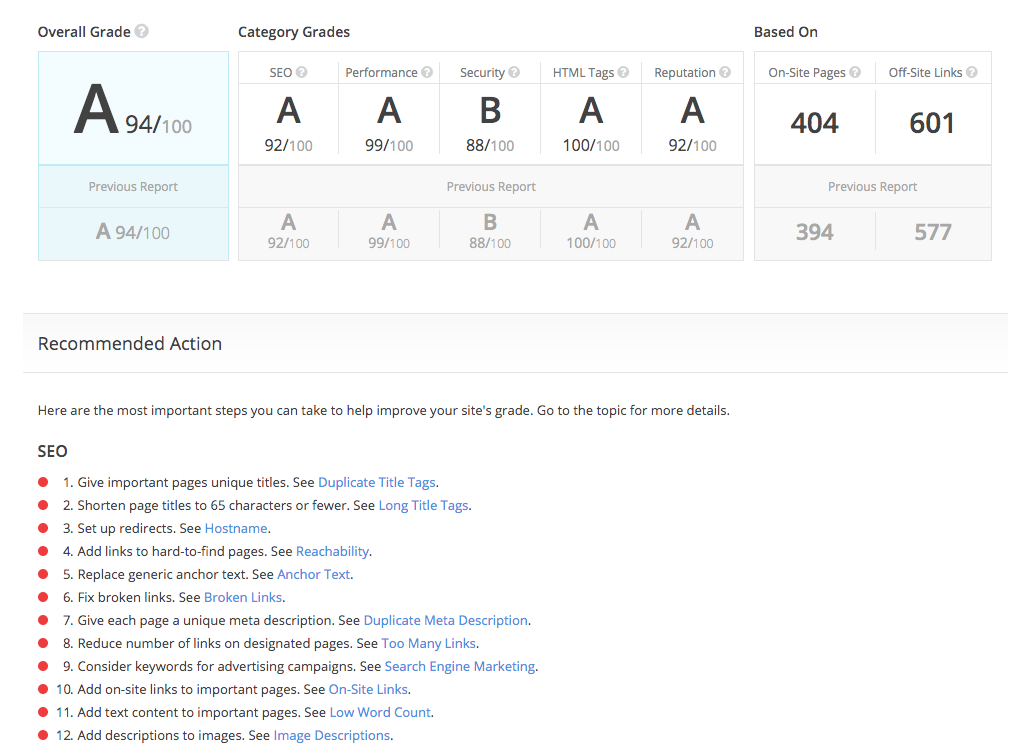Select the Performance grade 99/100 cell
Viewport: 1028px width, 756px height.
(389, 124)
